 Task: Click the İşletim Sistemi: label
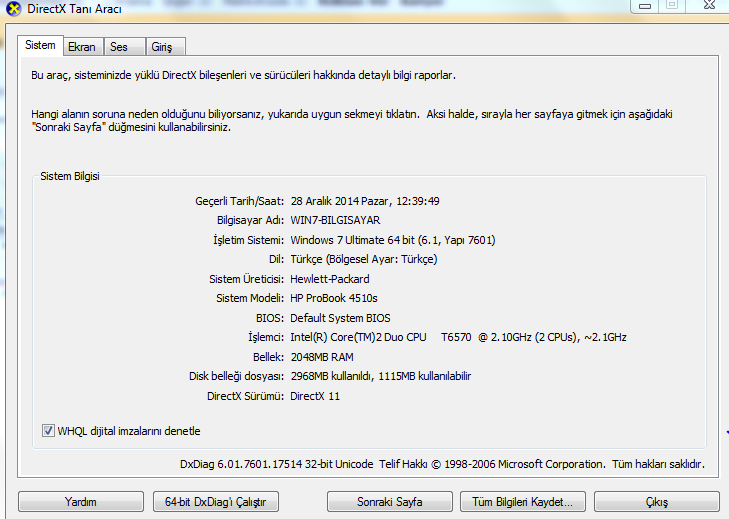[248, 240]
